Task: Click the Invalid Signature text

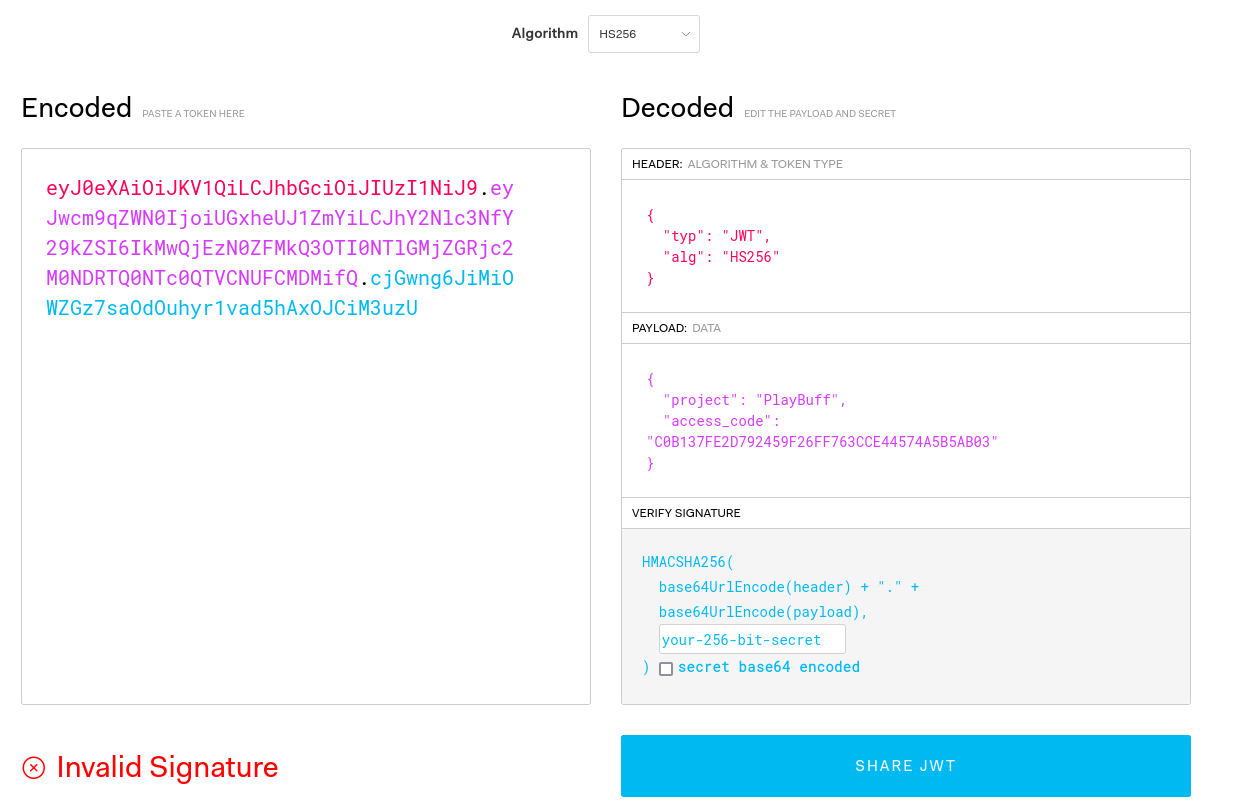Action: 167,767
